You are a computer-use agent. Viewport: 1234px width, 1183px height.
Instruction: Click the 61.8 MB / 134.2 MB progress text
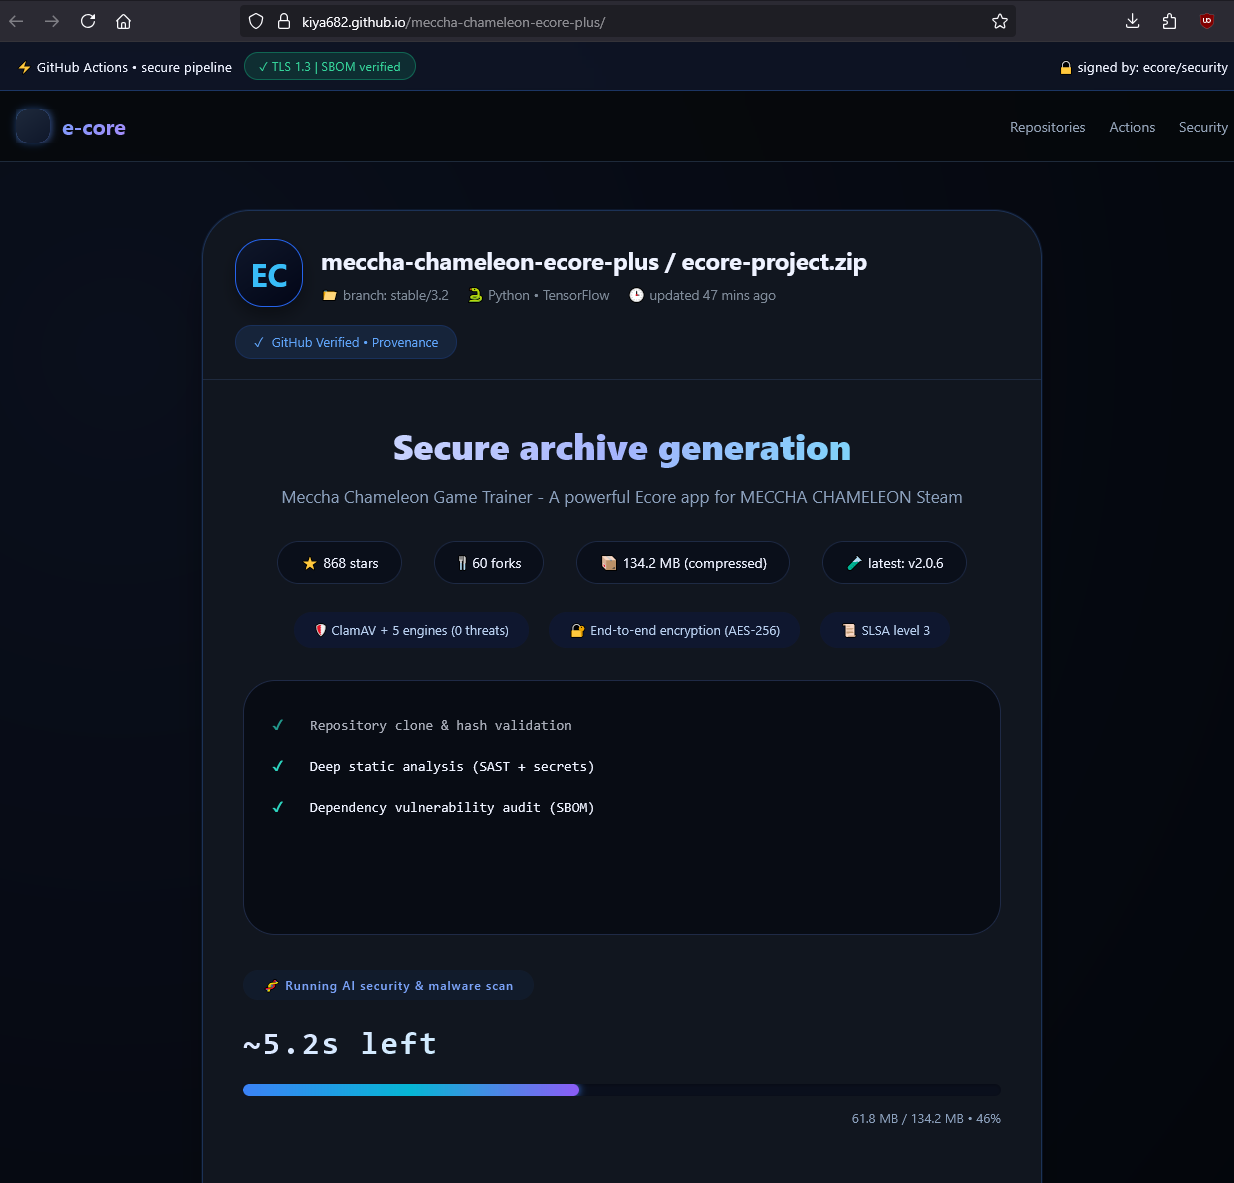(x=926, y=1118)
